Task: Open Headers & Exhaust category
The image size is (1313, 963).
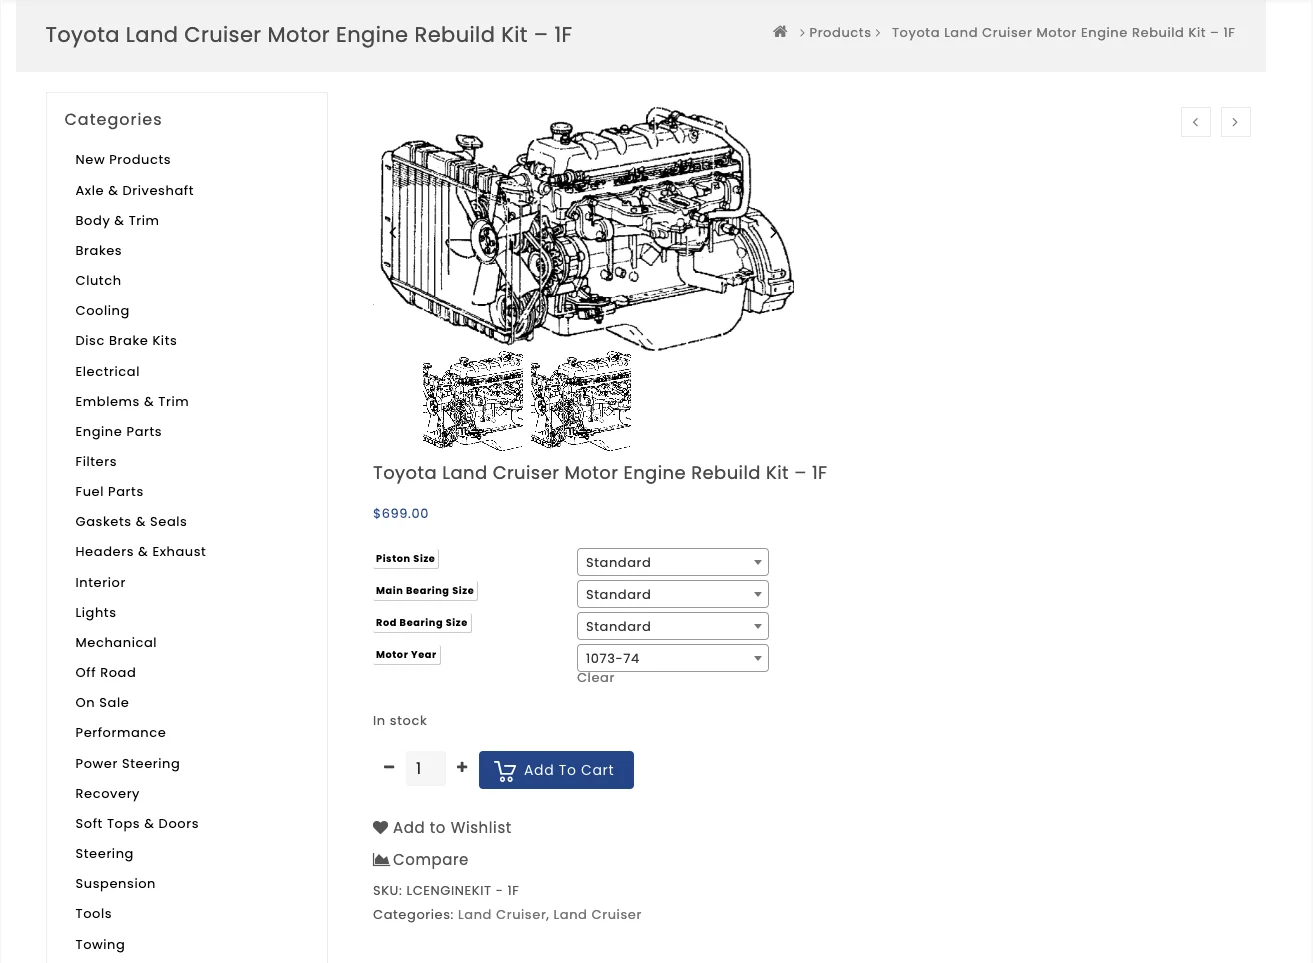Action: (140, 551)
